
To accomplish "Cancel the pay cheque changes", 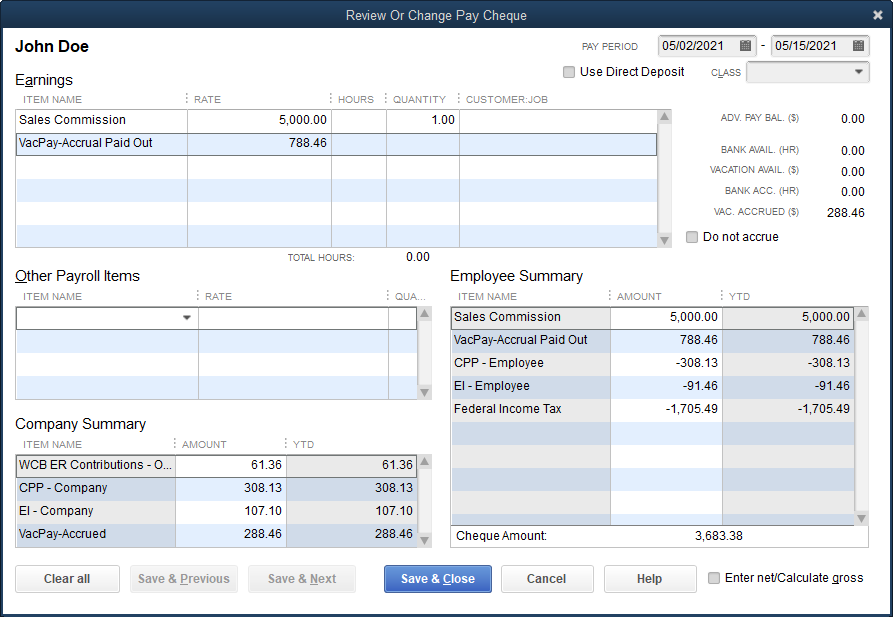I will click(x=547, y=578).
